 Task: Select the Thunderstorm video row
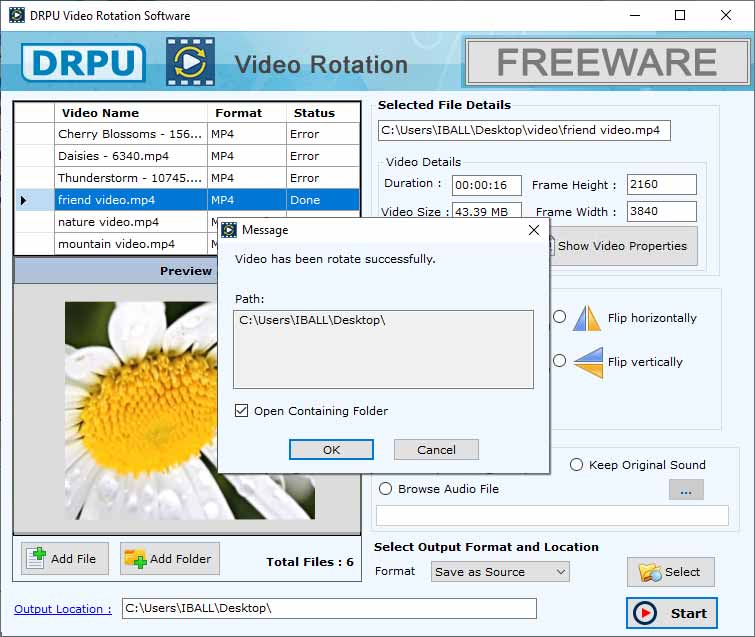point(187,178)
